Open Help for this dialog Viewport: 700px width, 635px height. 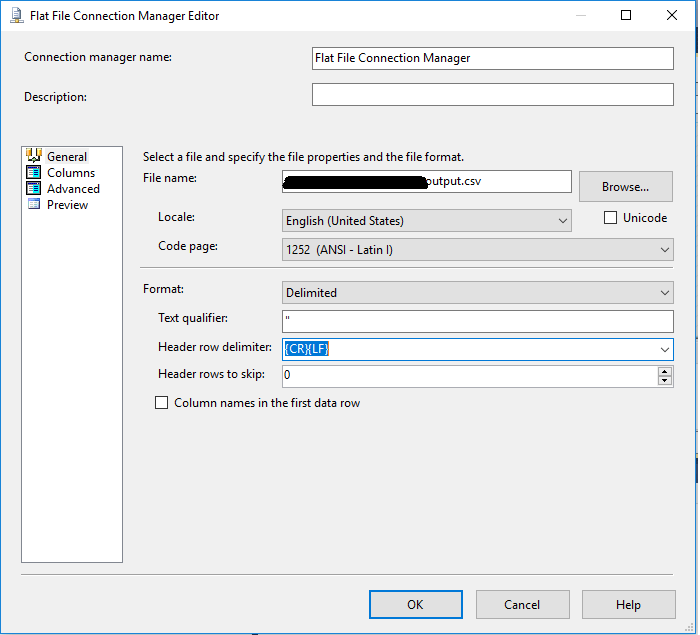pos(628,604)
